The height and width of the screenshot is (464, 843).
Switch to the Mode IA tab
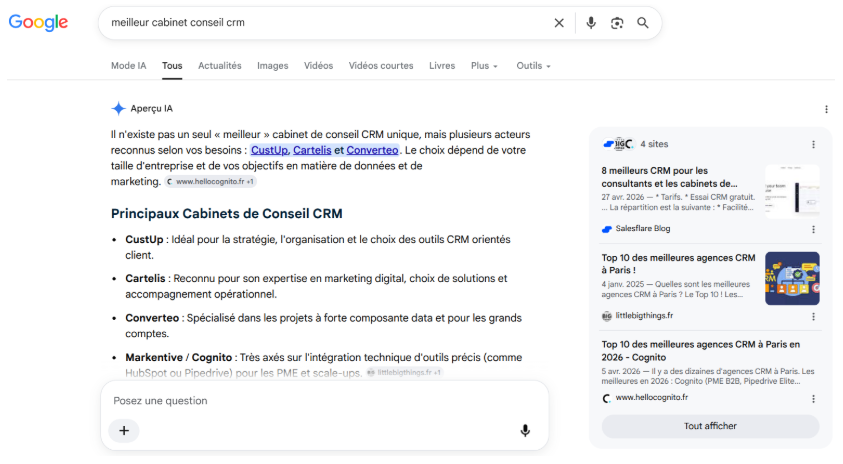[128, 66]
